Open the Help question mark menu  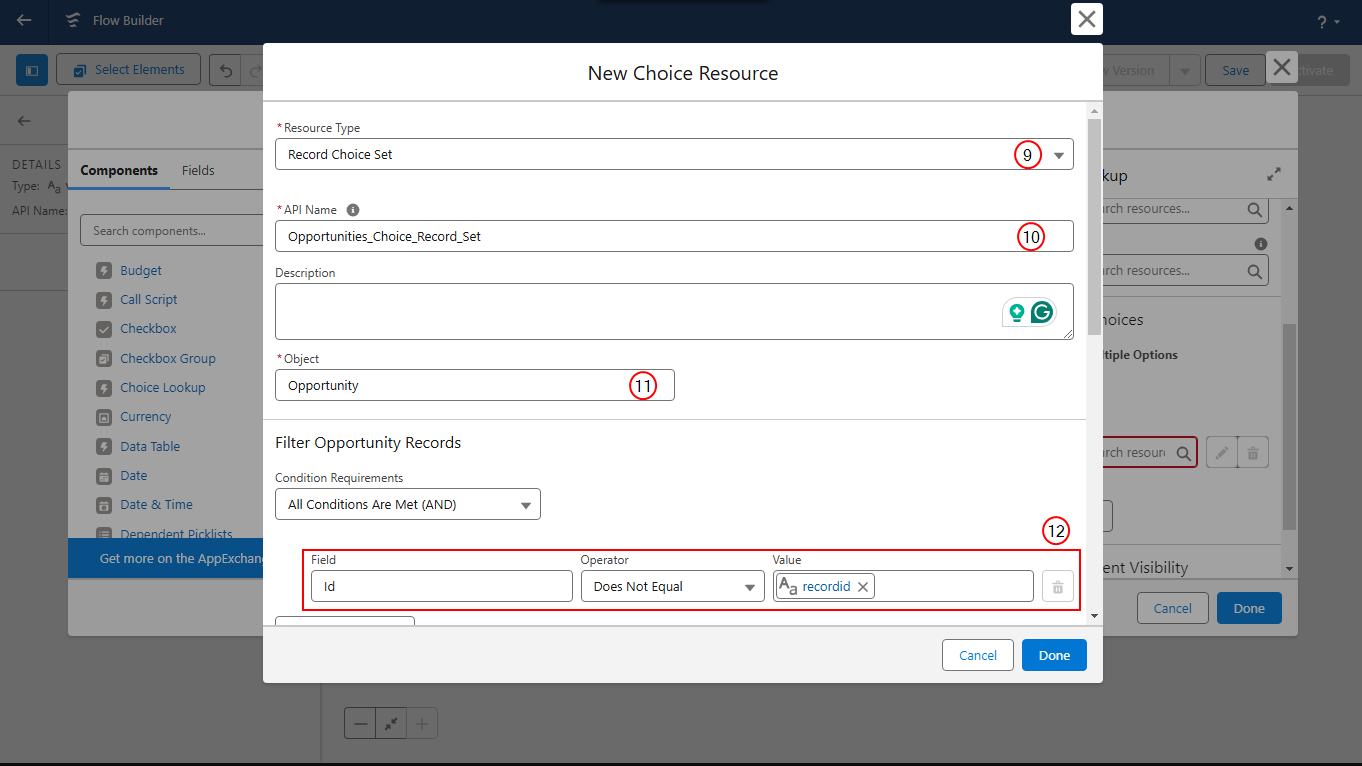click(x=1328, y=21)
